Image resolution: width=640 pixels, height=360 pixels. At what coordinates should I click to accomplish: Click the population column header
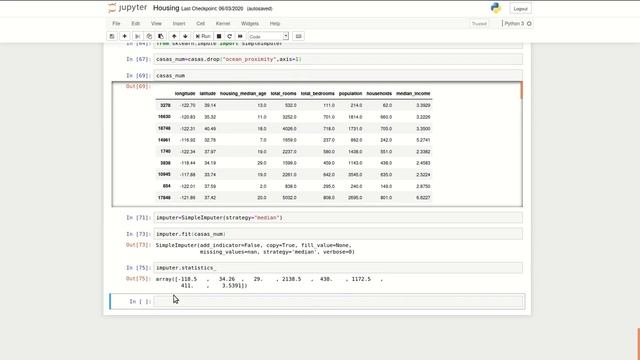(350, 93)
